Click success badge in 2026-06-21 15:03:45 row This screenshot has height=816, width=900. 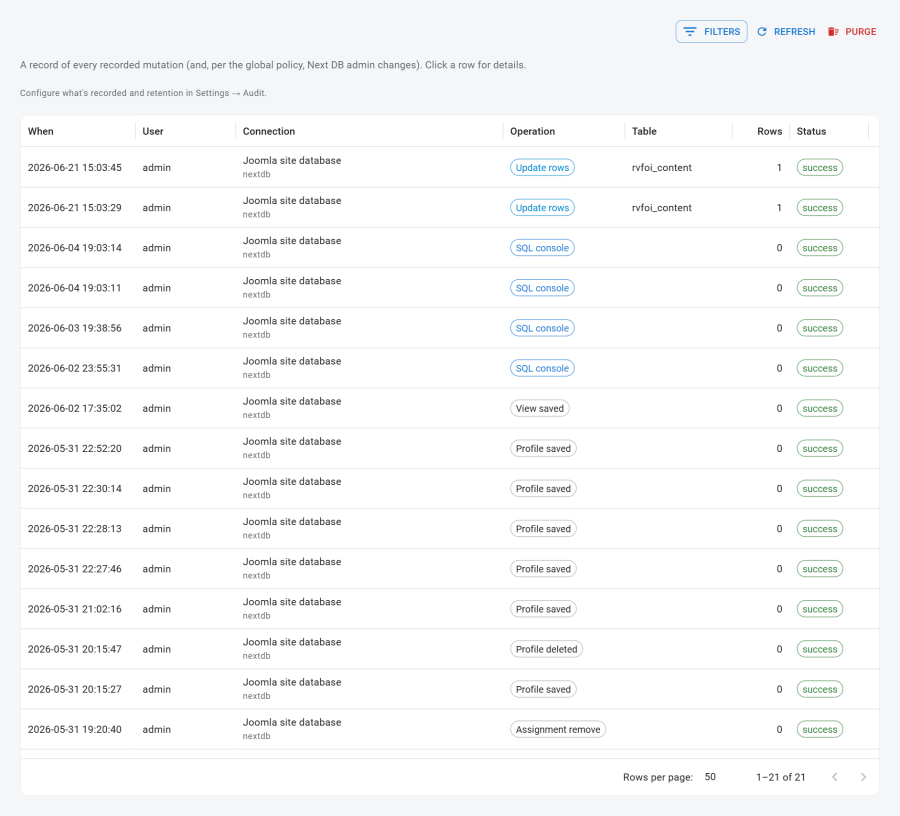819,168
